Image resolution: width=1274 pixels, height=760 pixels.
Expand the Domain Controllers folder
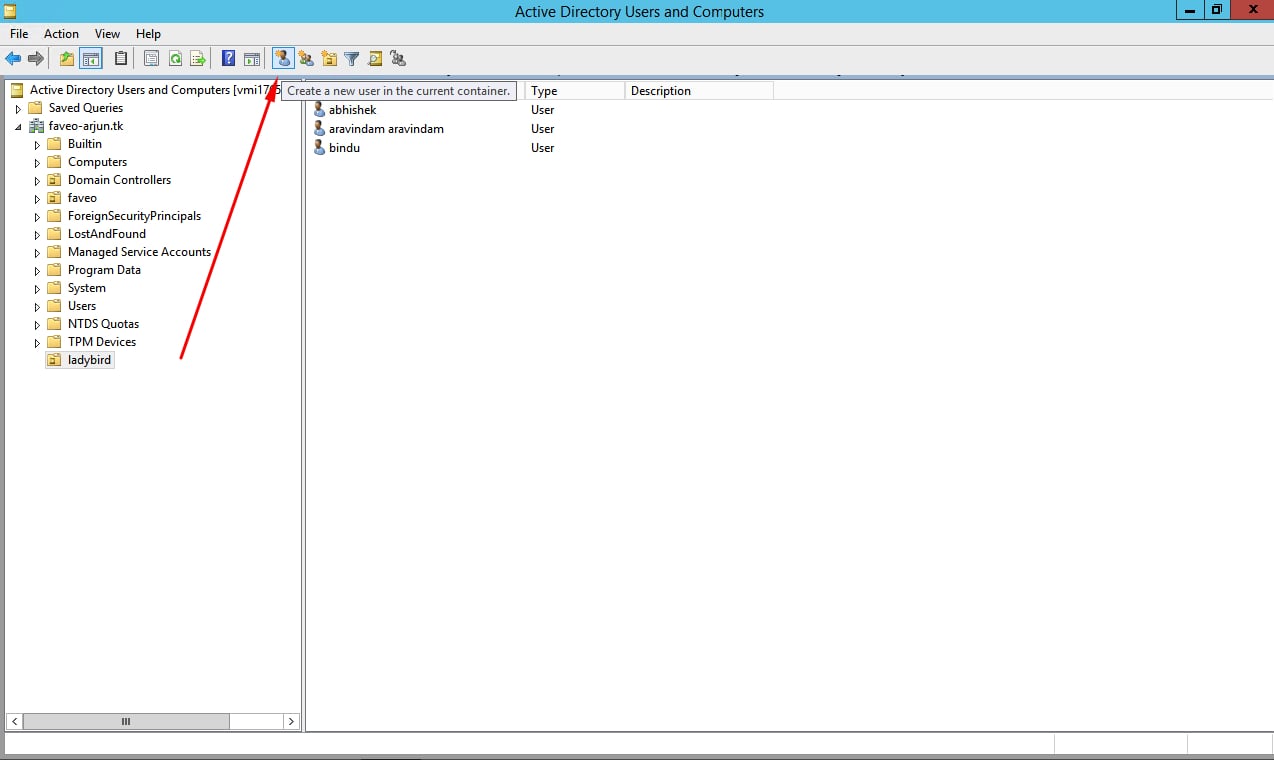click(x=38, y=181)
